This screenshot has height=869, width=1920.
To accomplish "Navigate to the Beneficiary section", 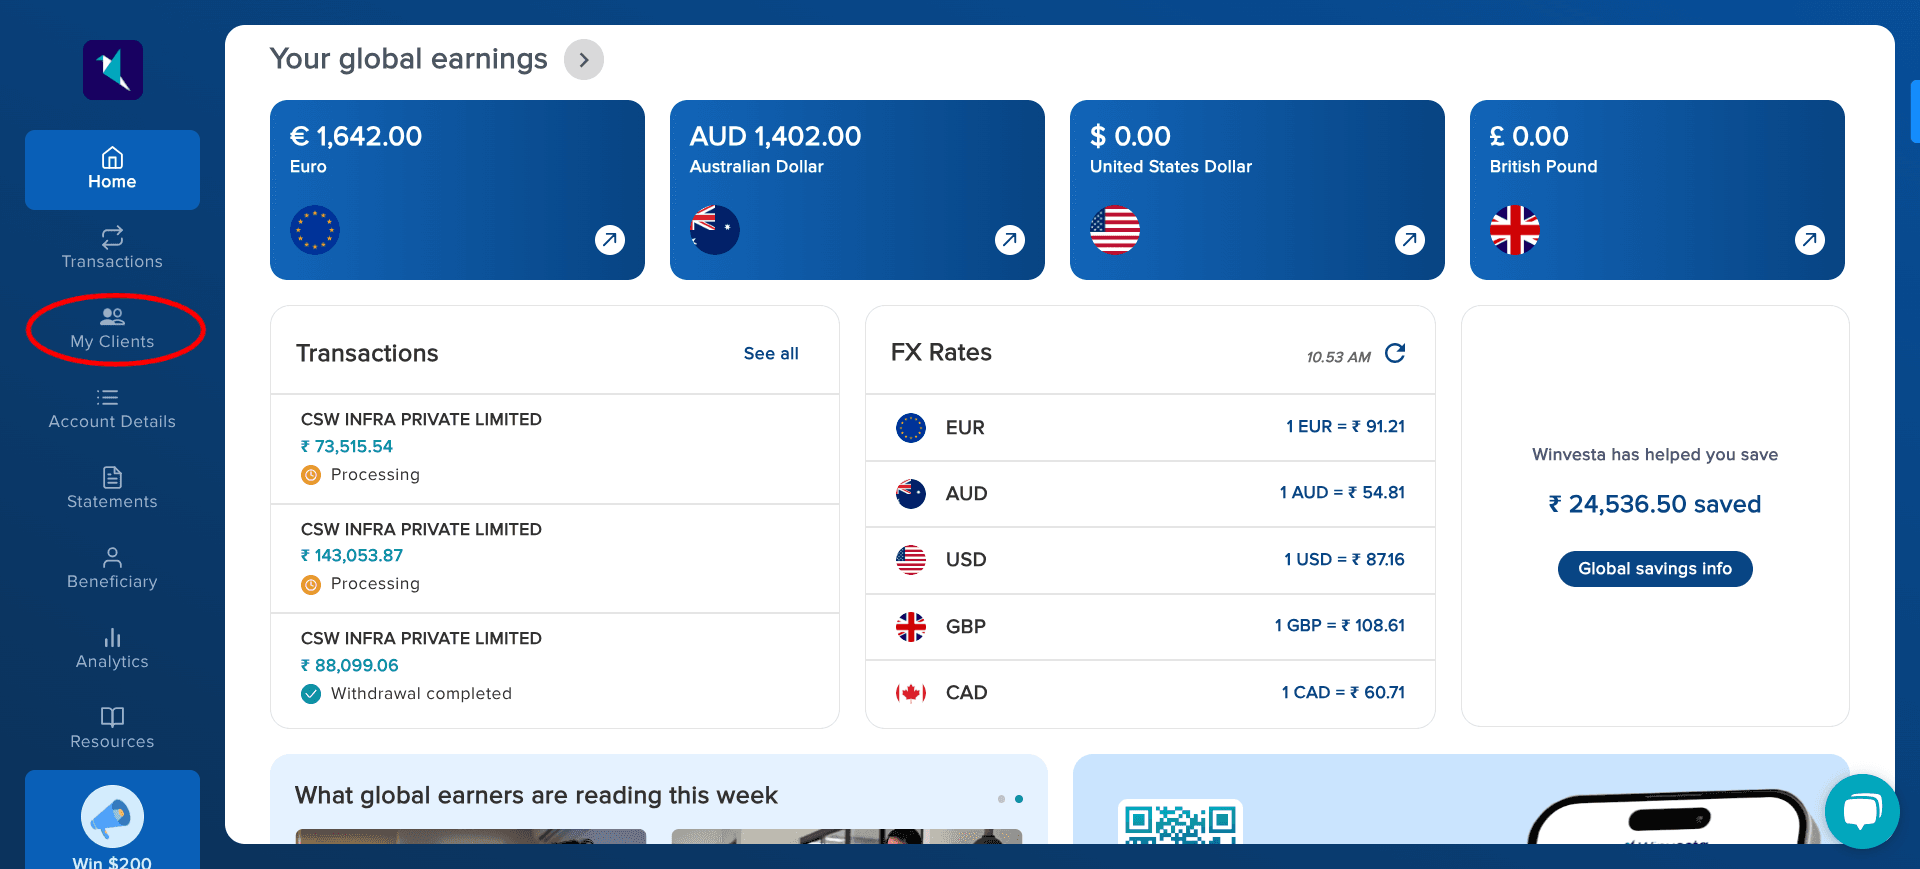I will (112, 568).
